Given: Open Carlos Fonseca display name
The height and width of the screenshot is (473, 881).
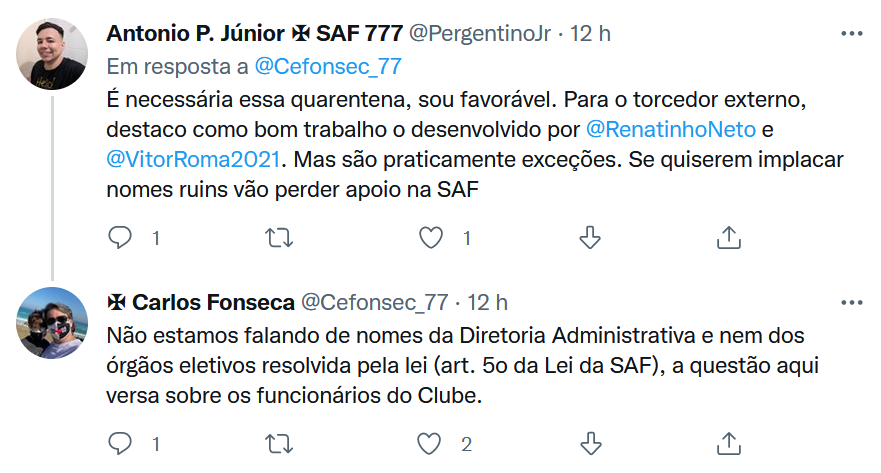Looking at the screenshot, I should [x=213, y=301].
